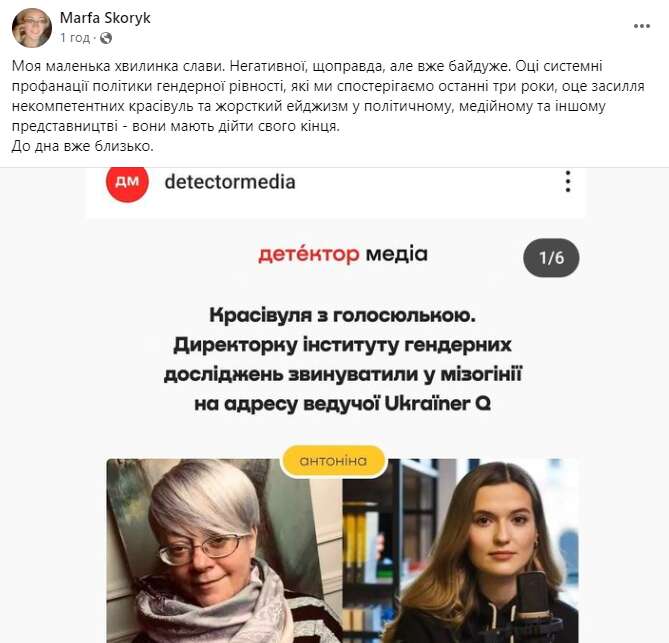Click the headline word 'мізогінії'

[481, 374]
